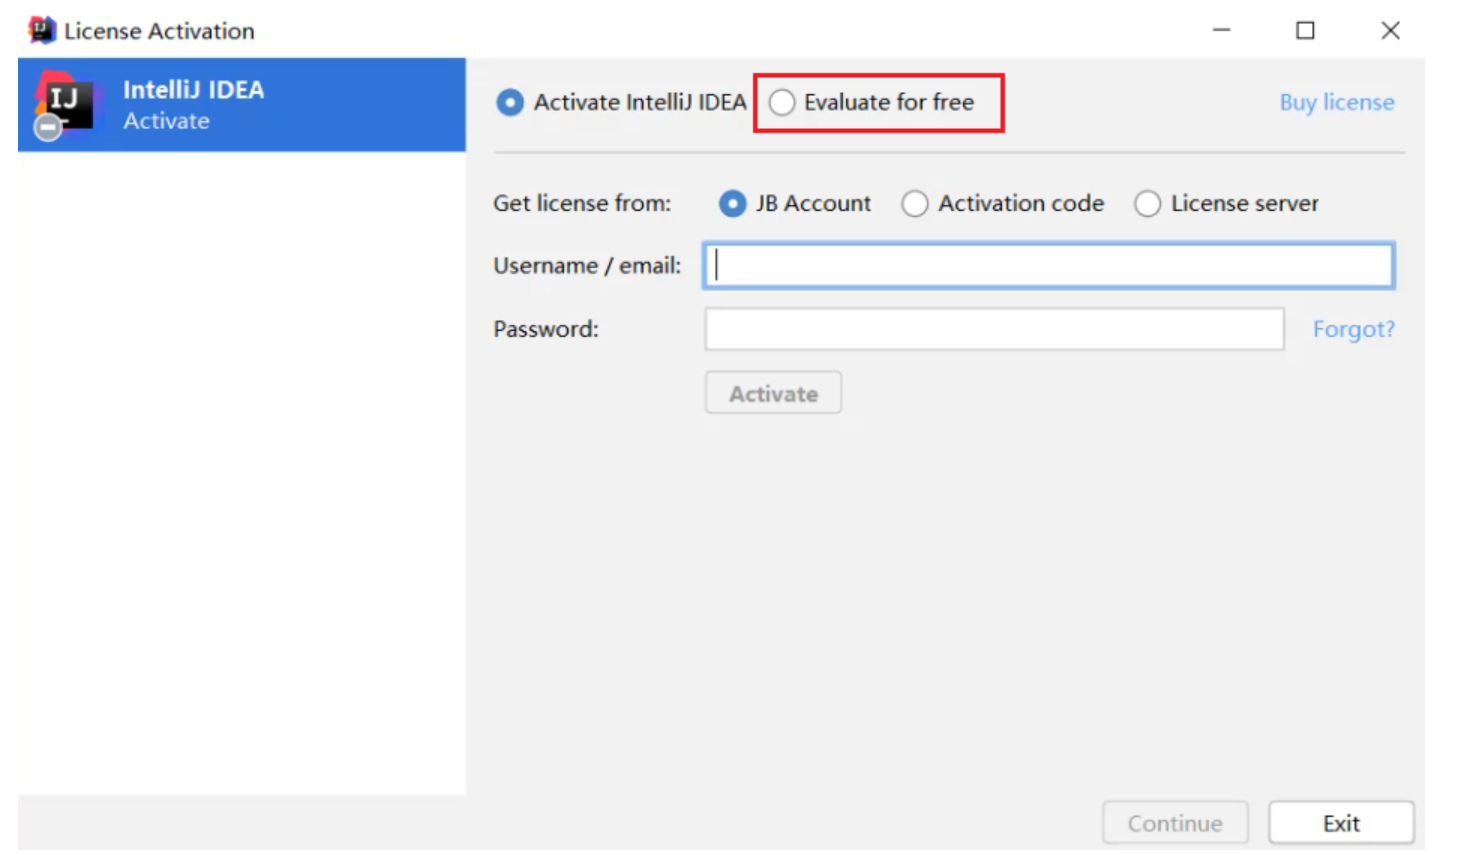1469x853 pixels.
Task: Maximize the License Activation window
Action: click(1305, 31)
